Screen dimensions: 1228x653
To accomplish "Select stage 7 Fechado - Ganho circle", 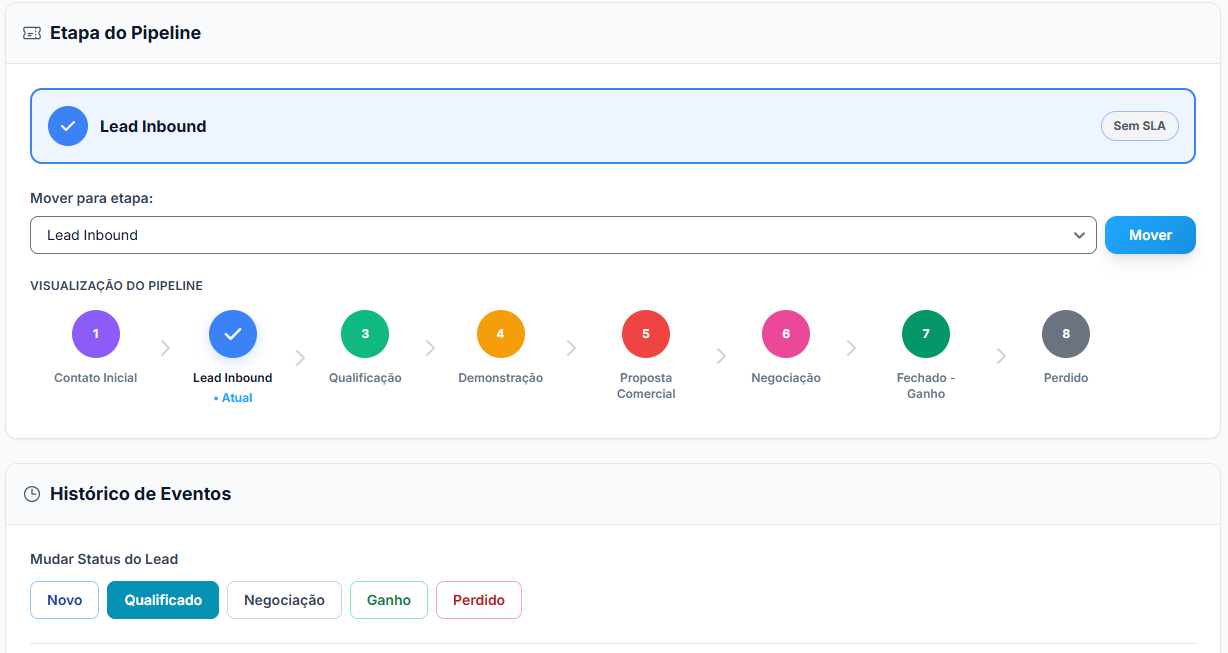I will pos(926,334).
